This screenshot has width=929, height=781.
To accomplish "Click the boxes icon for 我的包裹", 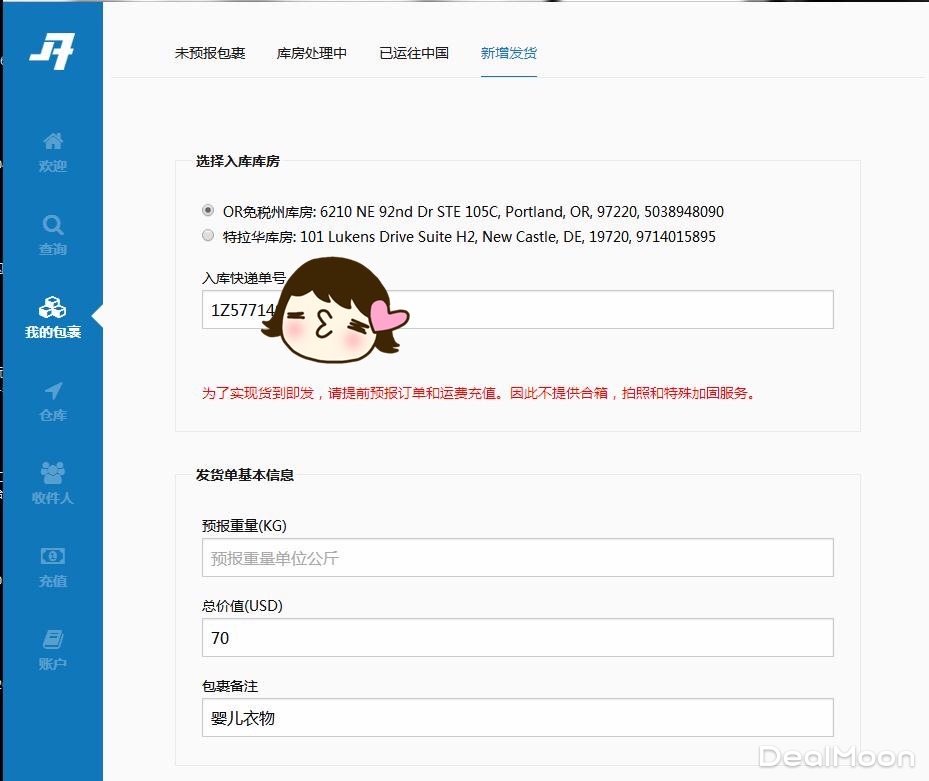I will 52,307.
